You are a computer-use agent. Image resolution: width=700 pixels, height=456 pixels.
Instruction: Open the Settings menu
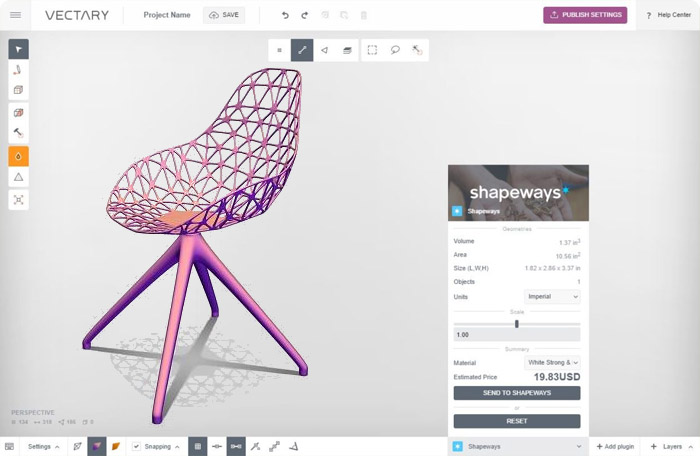pos(43,446)
